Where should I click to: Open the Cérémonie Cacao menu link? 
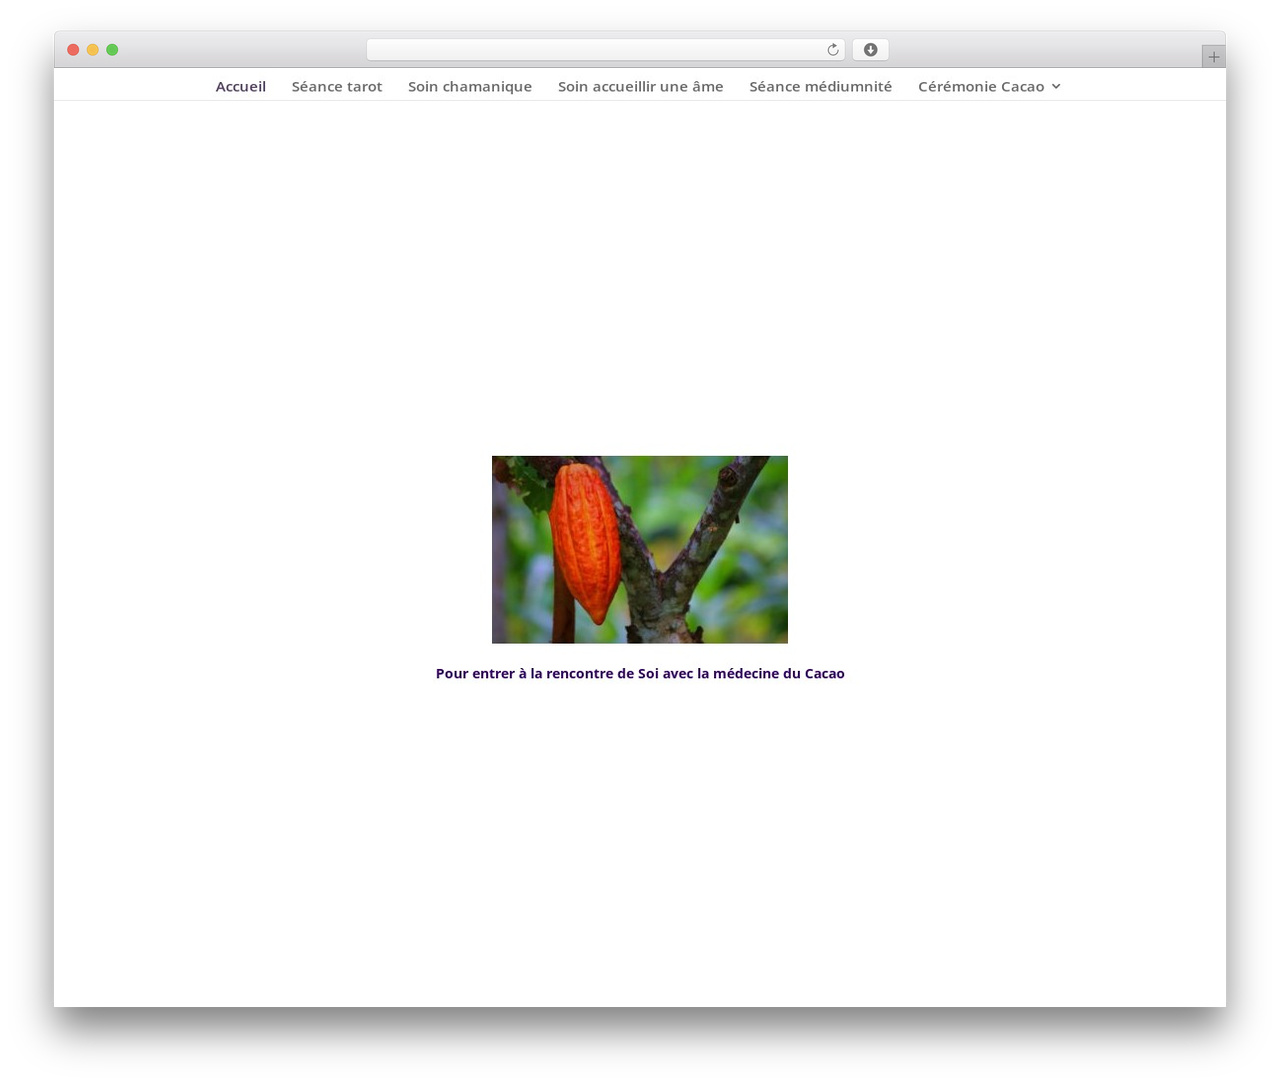point(981,87)
